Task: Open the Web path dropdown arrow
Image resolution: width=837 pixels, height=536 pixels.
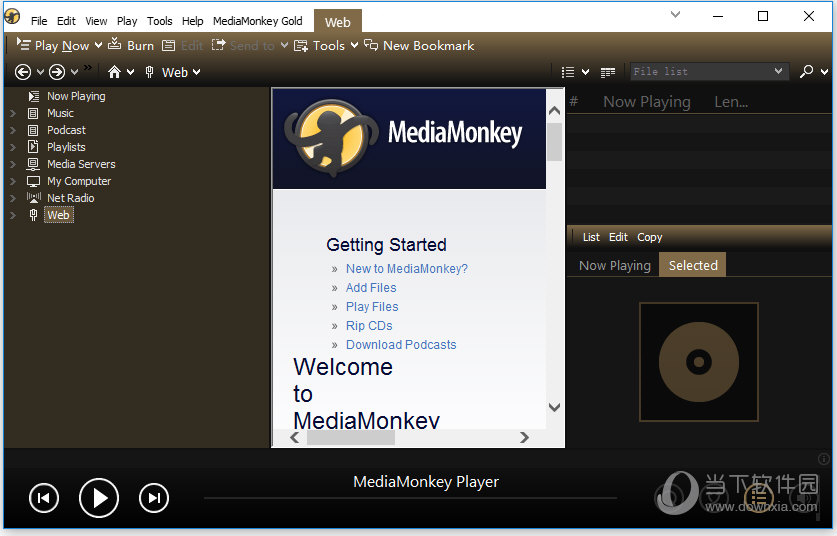Action: tap(196, 72)
